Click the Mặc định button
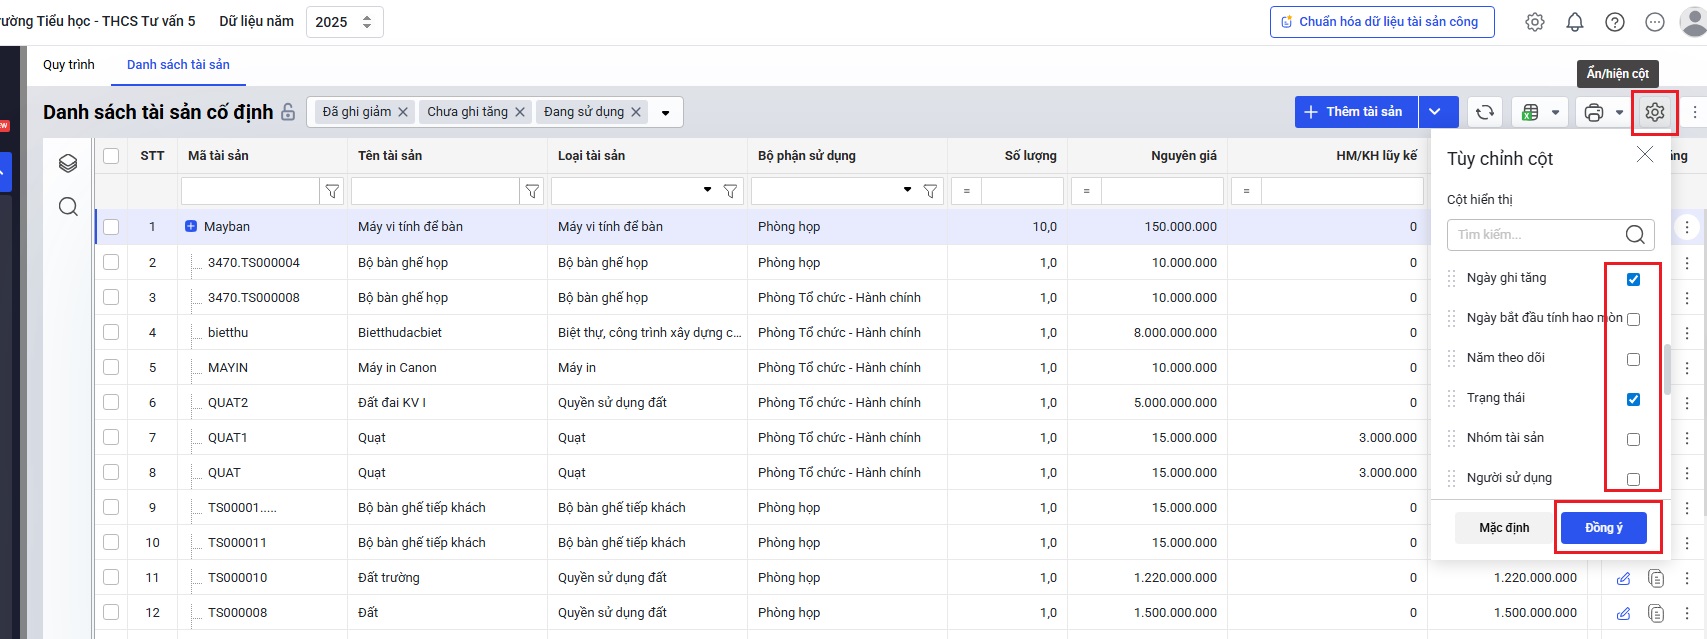Image resolution: width=1707 pixels, height=639 pixels. click(1504, 528)
